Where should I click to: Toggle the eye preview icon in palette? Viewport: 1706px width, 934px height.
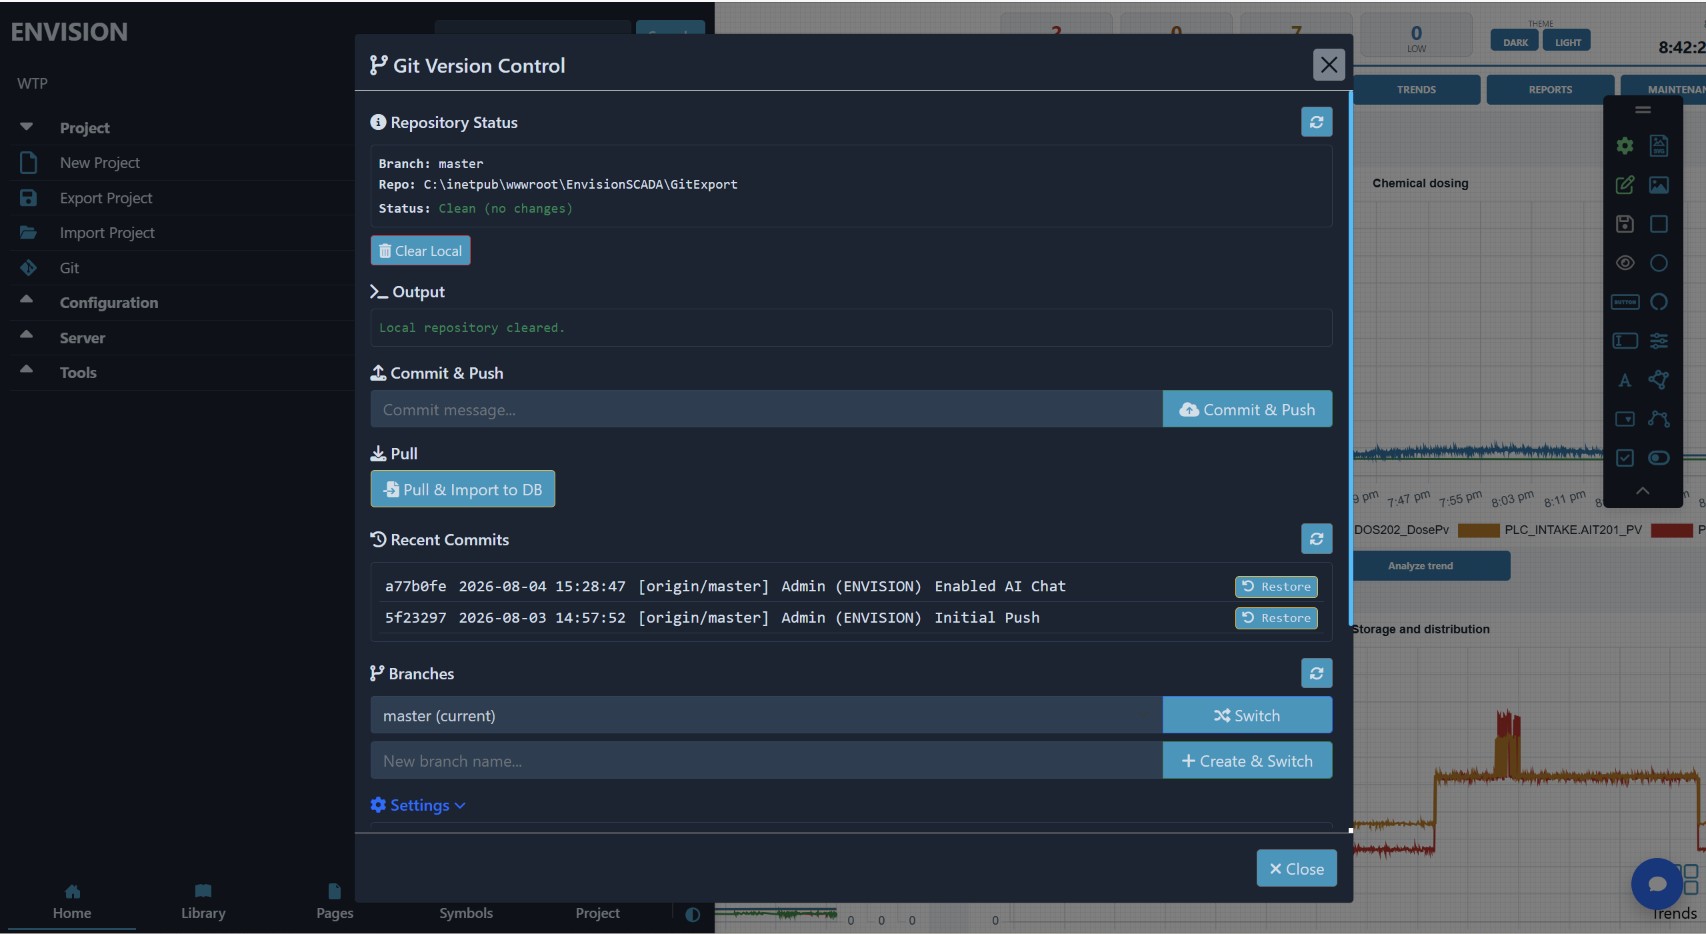(1625, 263)
